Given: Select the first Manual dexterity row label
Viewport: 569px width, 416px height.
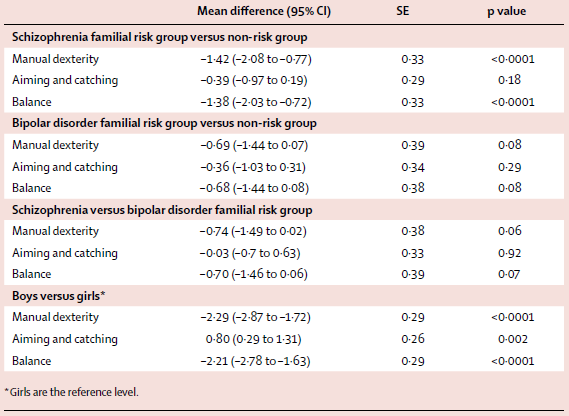Looking at the screenshot, I should pyautogui.click(x=56, y=59).
